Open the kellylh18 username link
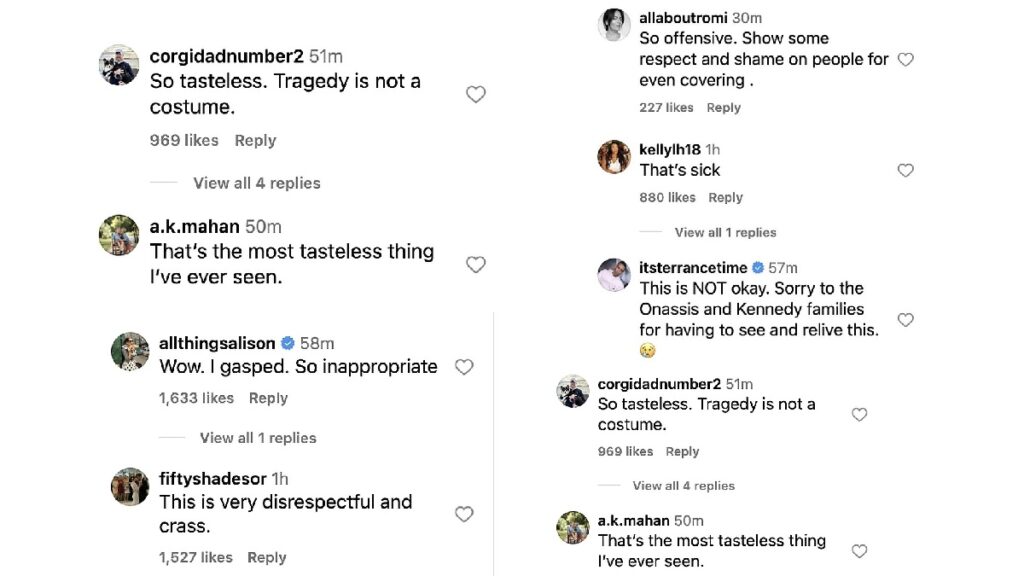1024x576 pixels. (x=667, y=150)
